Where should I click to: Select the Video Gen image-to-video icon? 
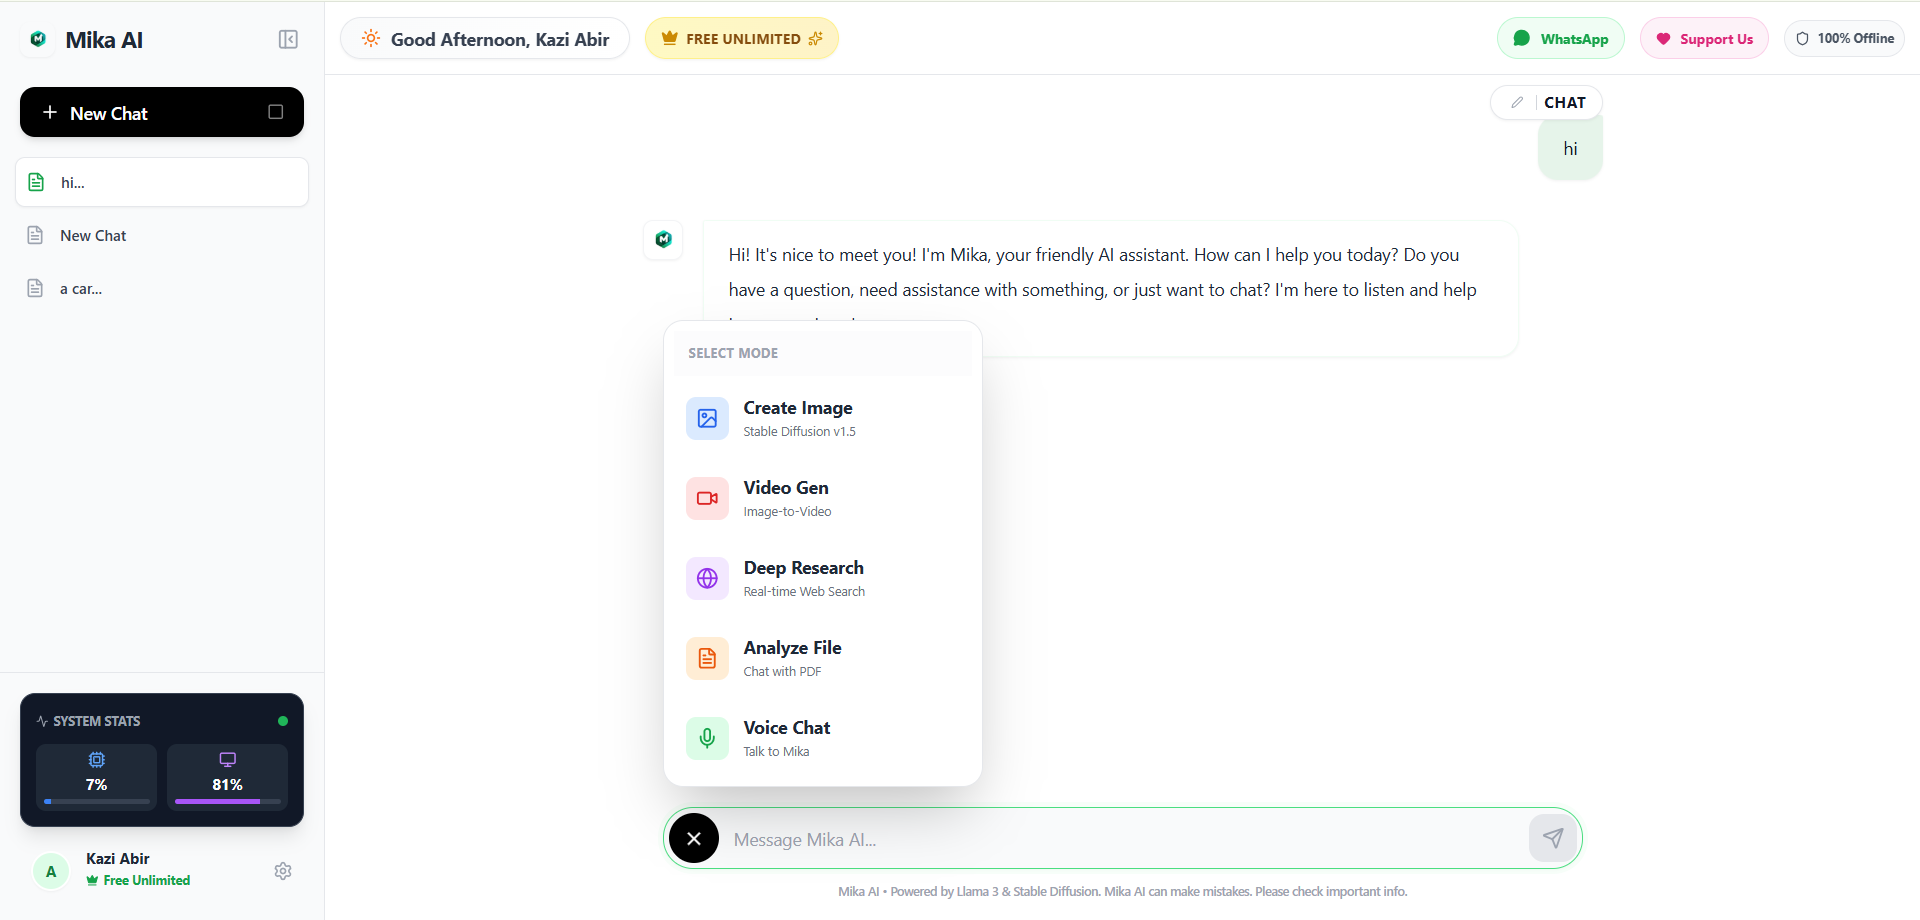[707, 498]
